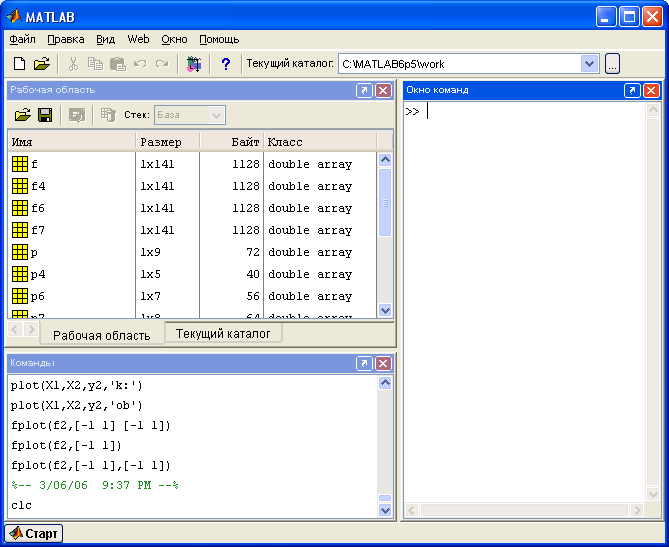This screenshot has width=669, height=547.
Task: Click the Paste clipboard icon
Action: click(118, 64)
